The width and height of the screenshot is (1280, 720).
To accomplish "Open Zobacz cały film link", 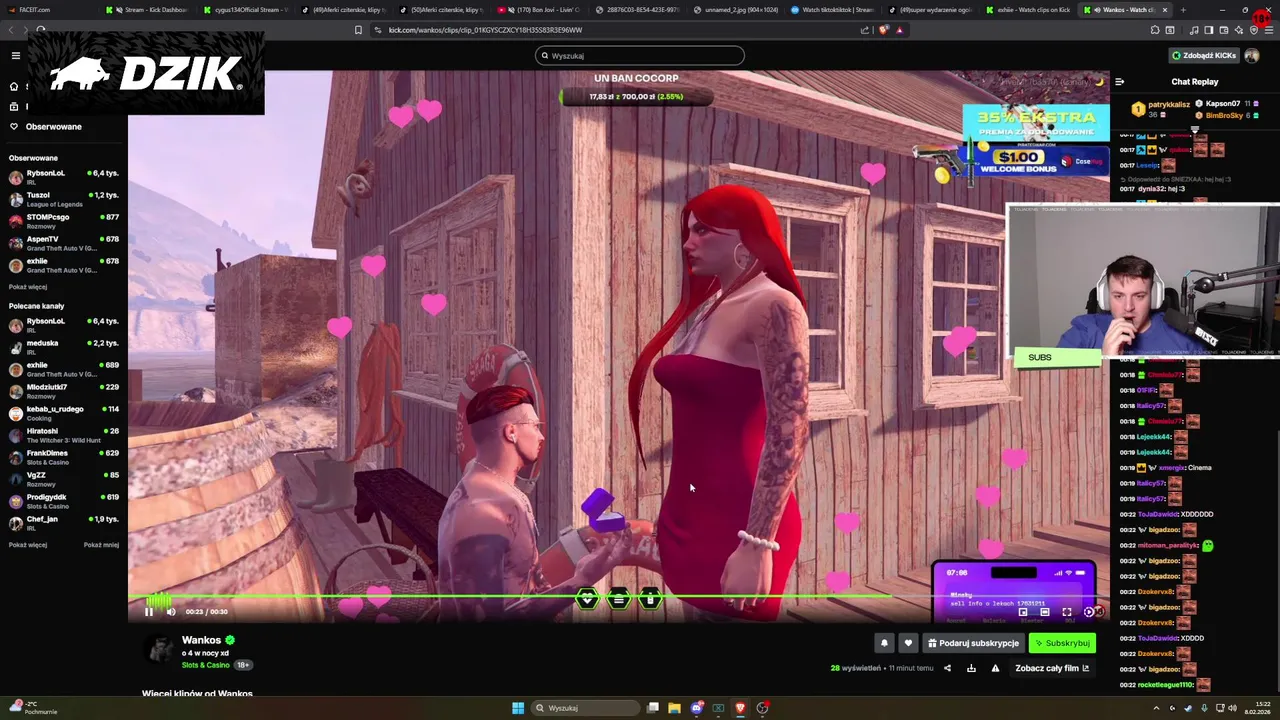I will tap(1052, 668).
